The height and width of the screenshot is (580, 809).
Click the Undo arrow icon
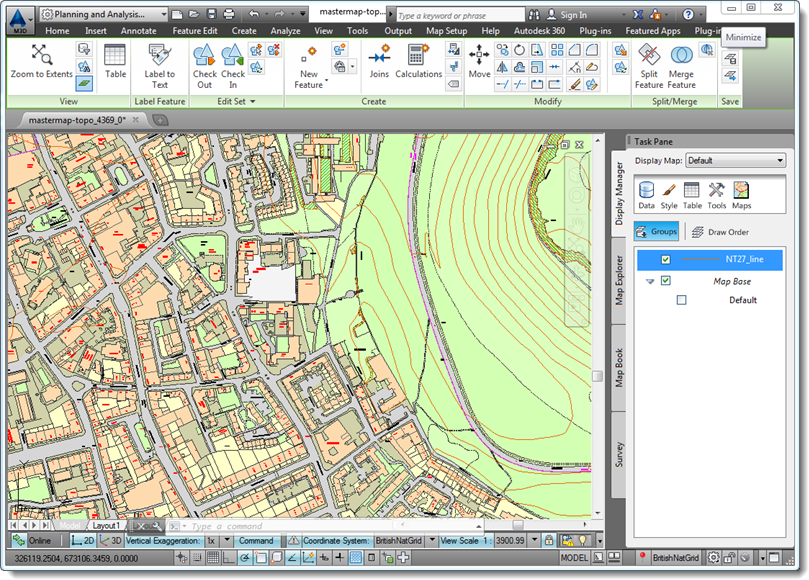254,14
